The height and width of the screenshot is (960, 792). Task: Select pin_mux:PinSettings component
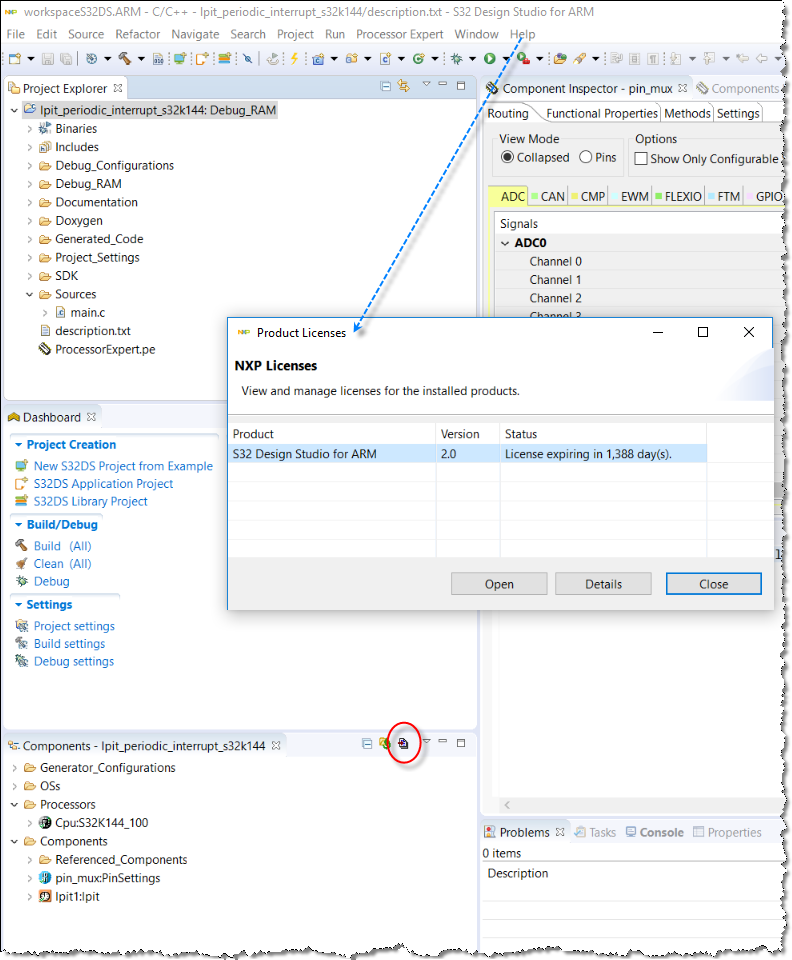click(x=108, y=877)
